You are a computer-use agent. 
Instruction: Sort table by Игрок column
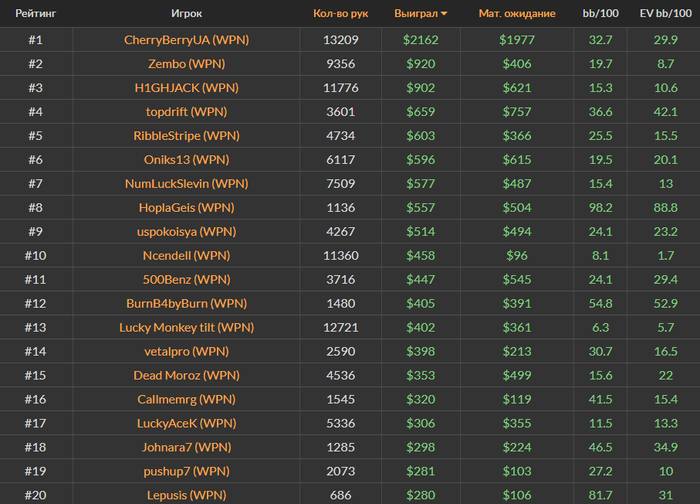point(185,14)
